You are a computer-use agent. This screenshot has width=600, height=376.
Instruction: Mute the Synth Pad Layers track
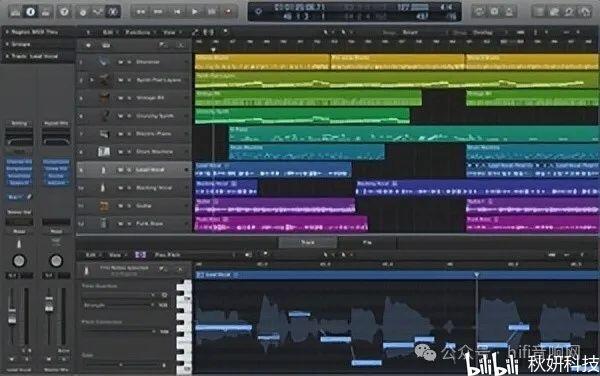tap(121, 80)
